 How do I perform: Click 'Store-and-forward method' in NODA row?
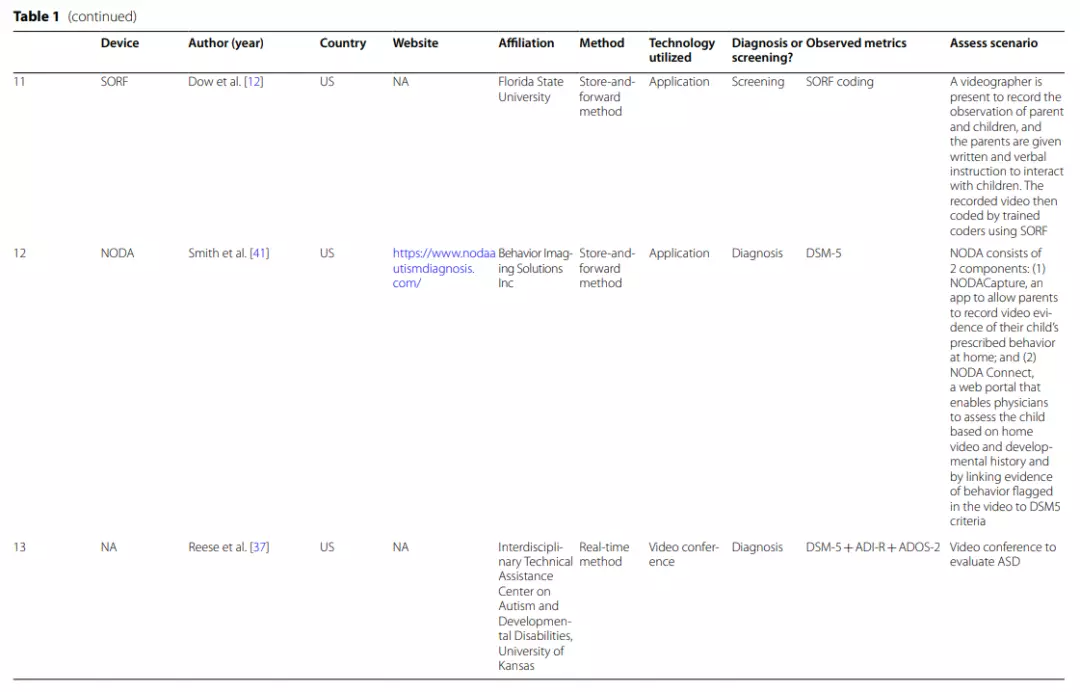click(x=607, y=268)
